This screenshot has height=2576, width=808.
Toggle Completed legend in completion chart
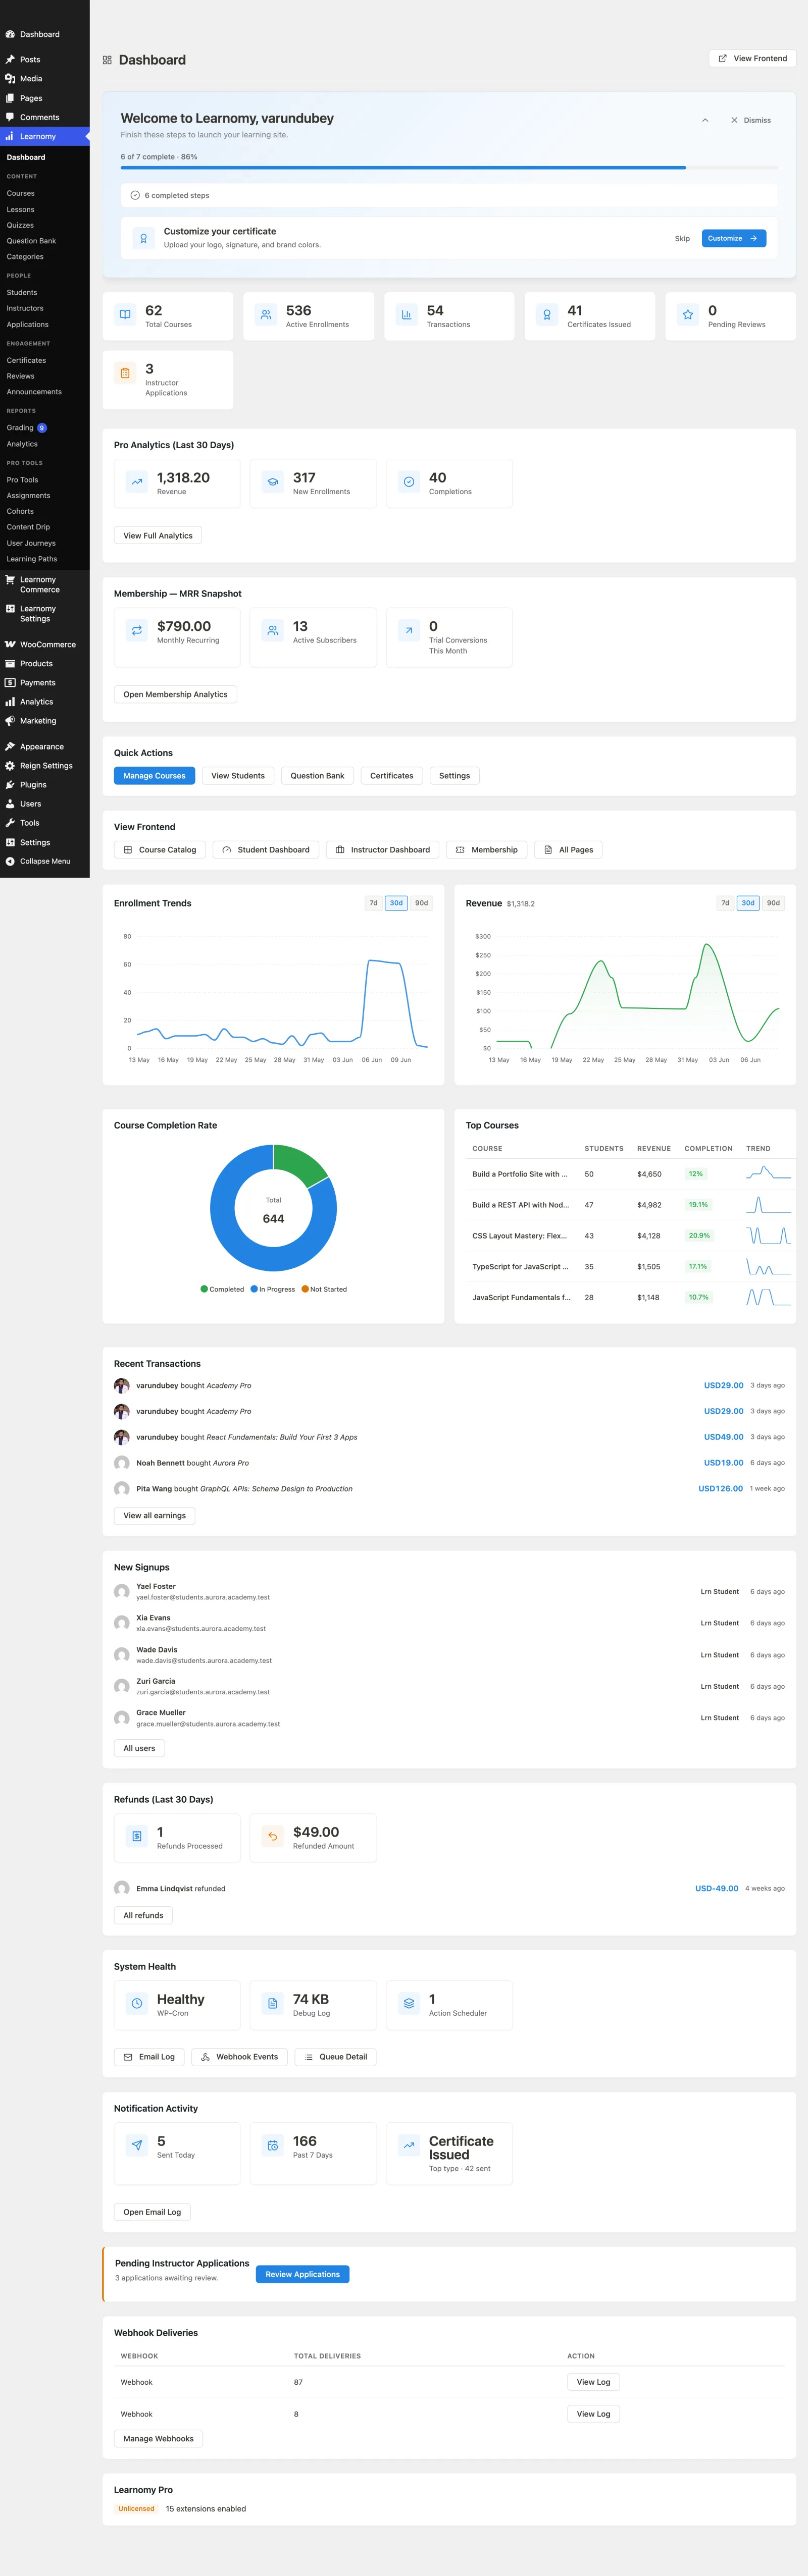[222, 1289]
